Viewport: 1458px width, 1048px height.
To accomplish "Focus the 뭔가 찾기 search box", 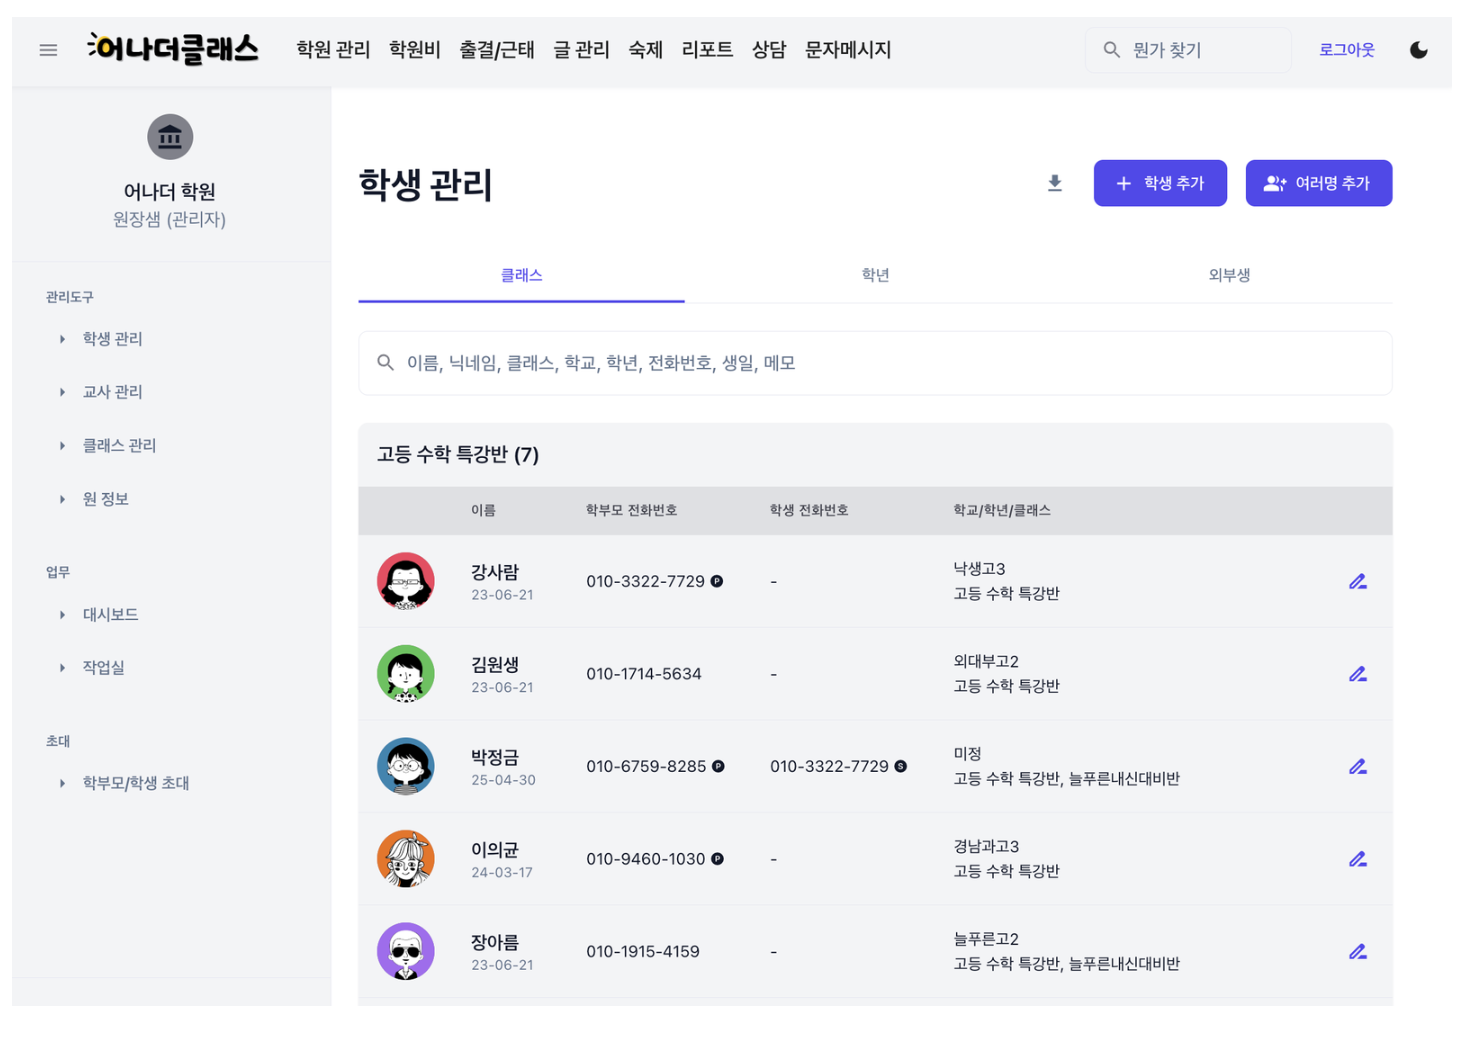I will pyautogui.click(x=1188, y=50).
